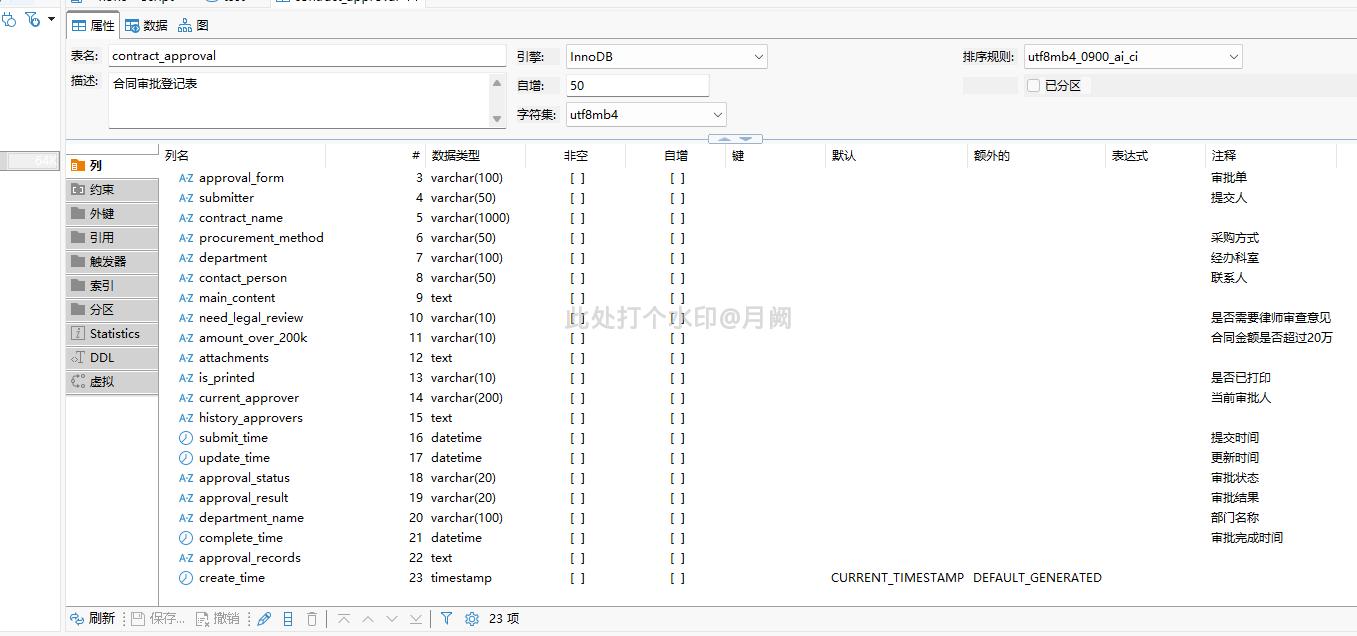Click the delete trash icon in the bottom toolbar

point(312,619)
